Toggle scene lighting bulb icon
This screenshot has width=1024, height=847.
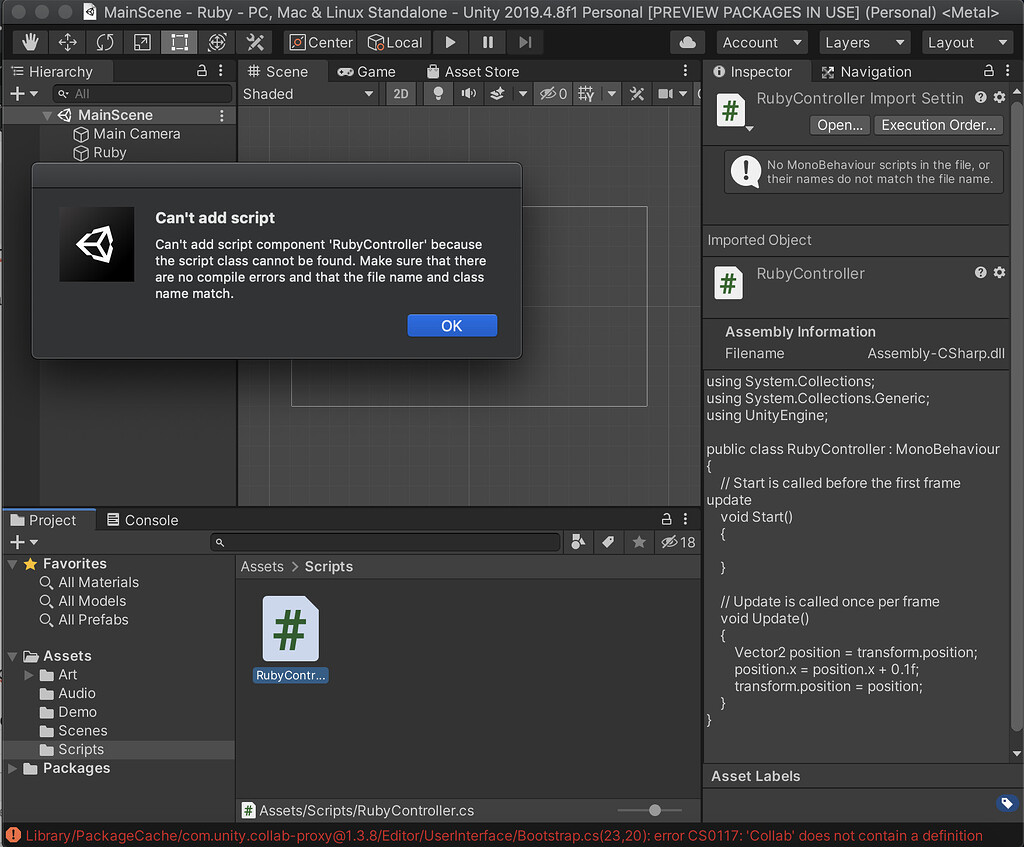pyautogui.click(x=437, y=94)
